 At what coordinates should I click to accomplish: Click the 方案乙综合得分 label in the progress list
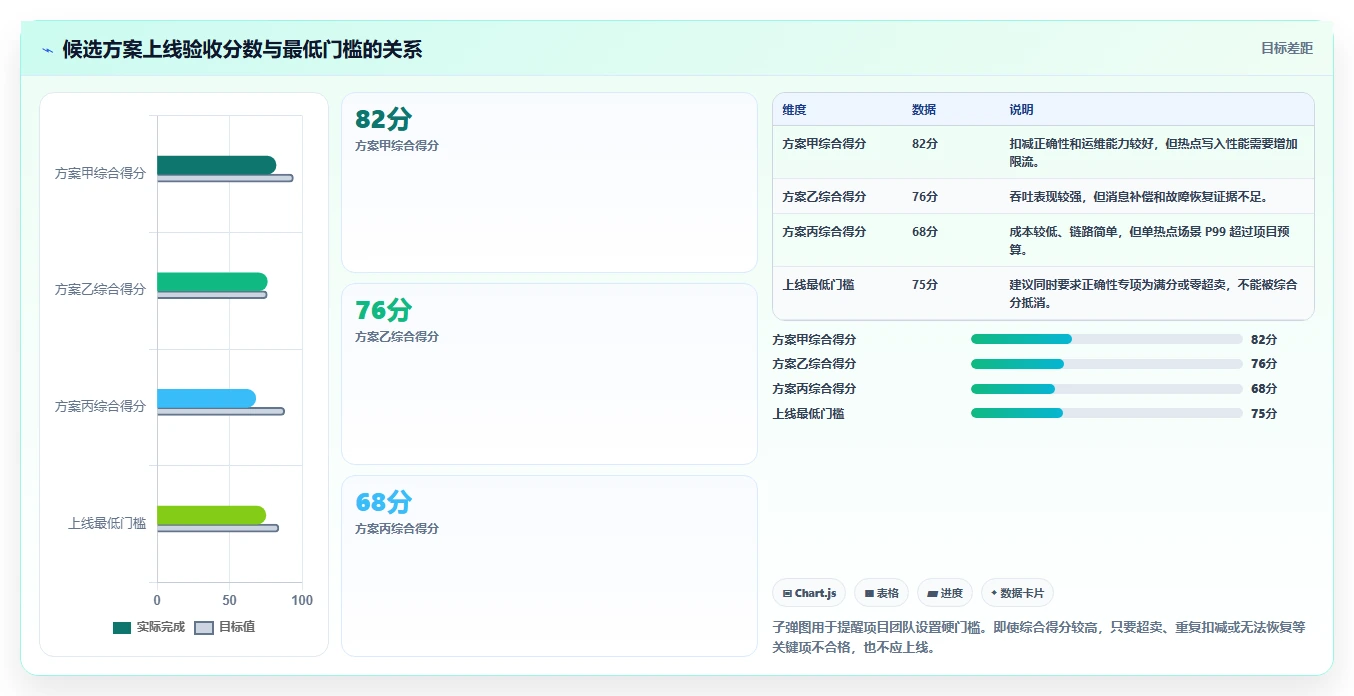click(814, 364)
